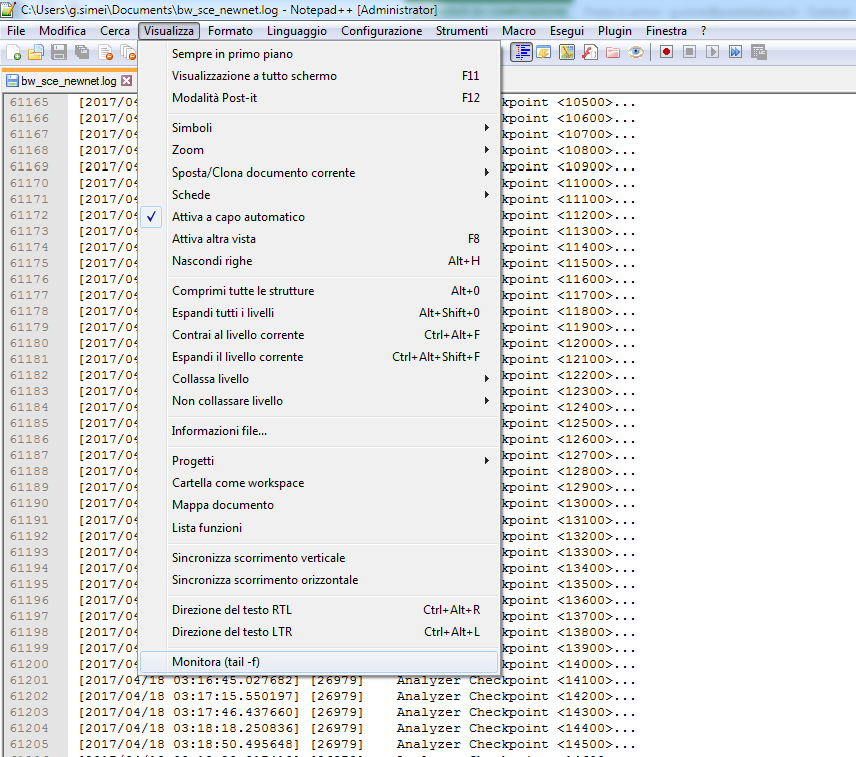
Task: Open the Macro menu
Action: tap(519, 31)
